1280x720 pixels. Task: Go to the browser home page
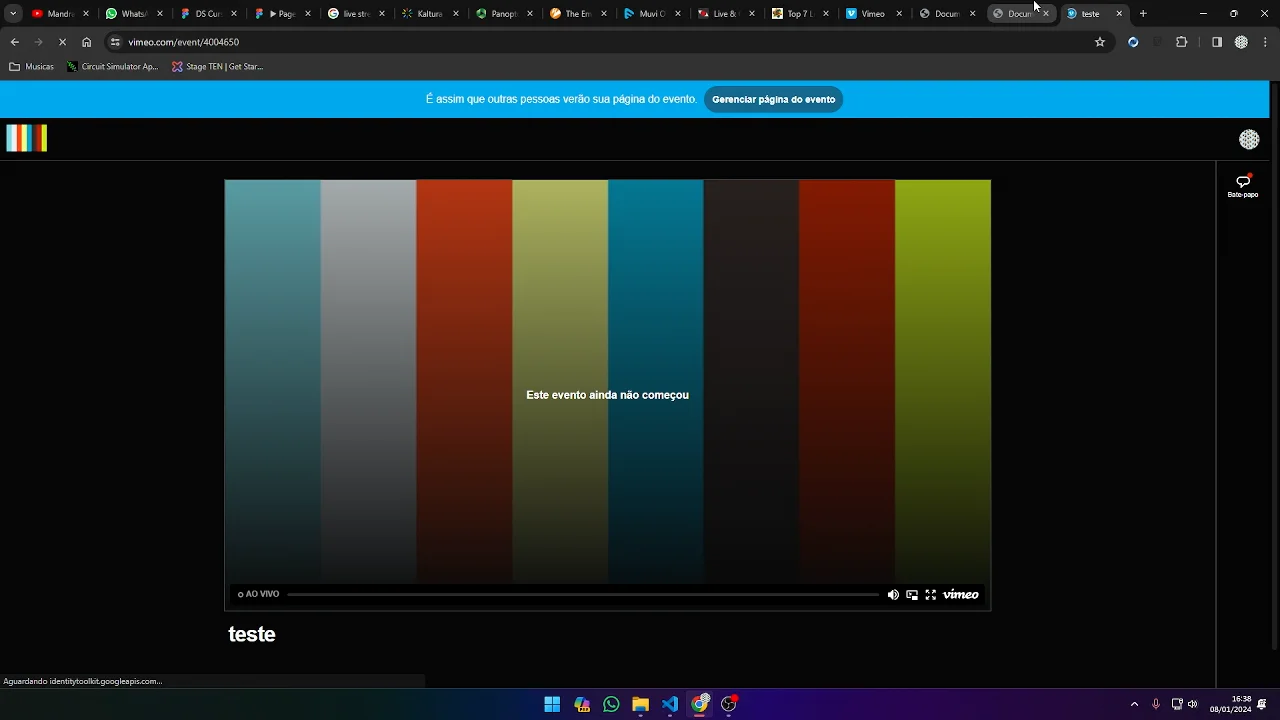click(87, 42)
